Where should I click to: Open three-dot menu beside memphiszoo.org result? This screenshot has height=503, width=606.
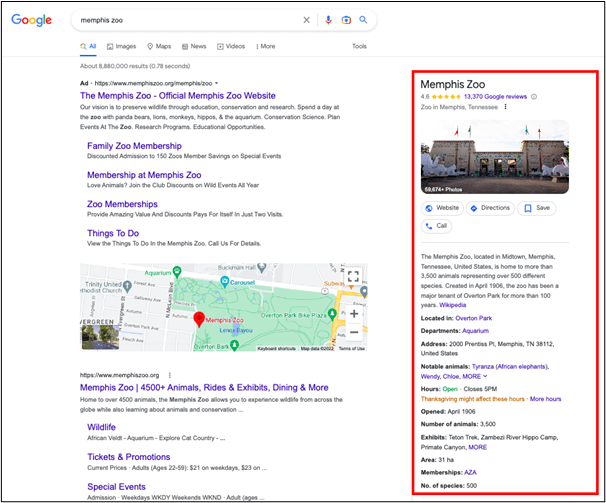(170, 375)
